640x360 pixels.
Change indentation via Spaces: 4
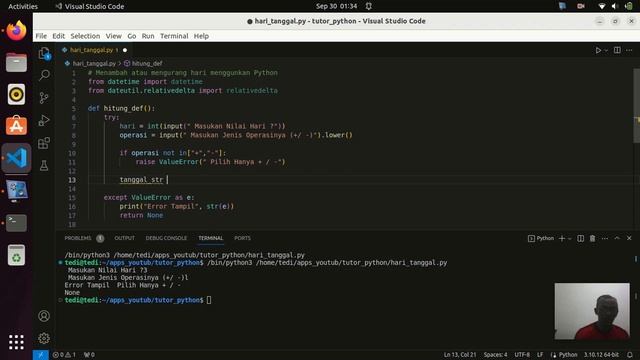(496, 355)
